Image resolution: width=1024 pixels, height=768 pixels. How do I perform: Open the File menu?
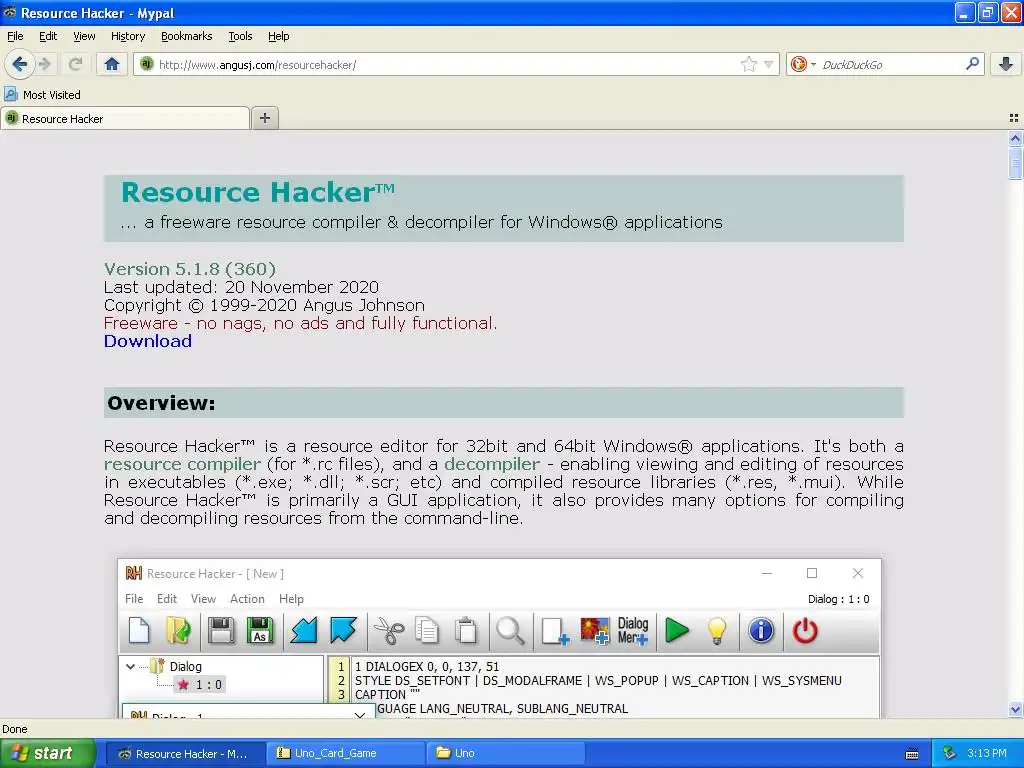pyautogui.click(x=15, y=36)
